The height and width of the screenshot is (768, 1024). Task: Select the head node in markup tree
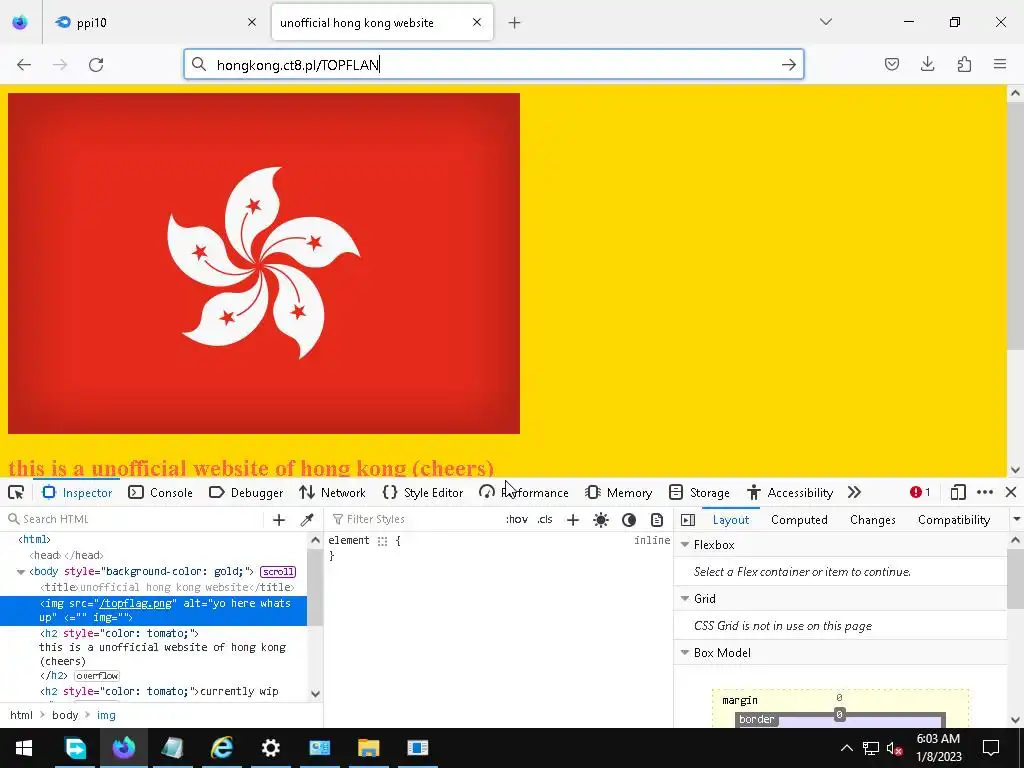66,555
